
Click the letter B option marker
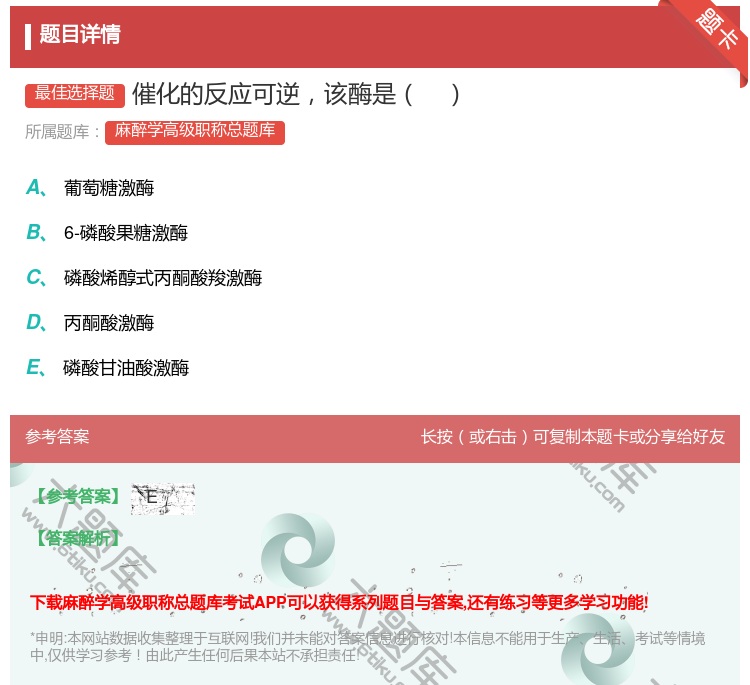pos(36,233)
